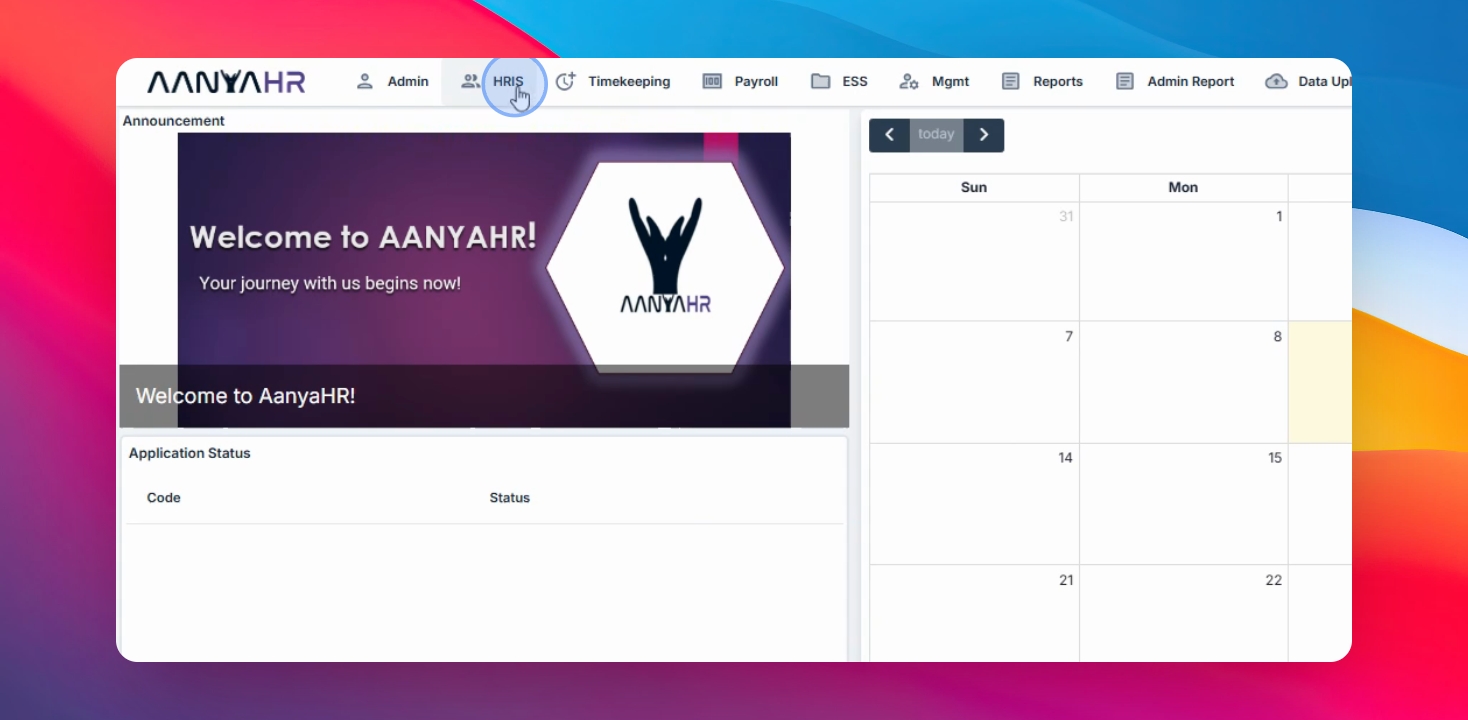
Task: Click the HRIS people icon
Action: point(470,82)
